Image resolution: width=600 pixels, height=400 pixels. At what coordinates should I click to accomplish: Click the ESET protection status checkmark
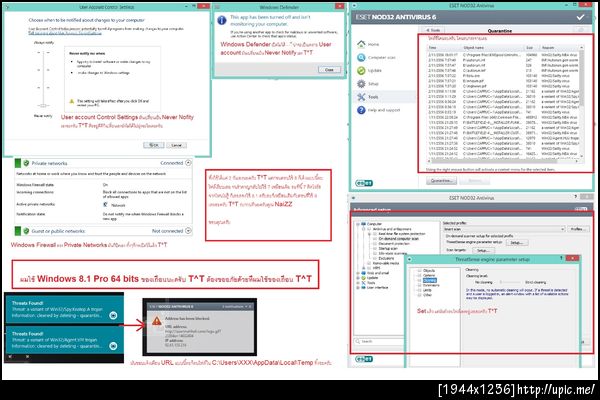point(580,17)
